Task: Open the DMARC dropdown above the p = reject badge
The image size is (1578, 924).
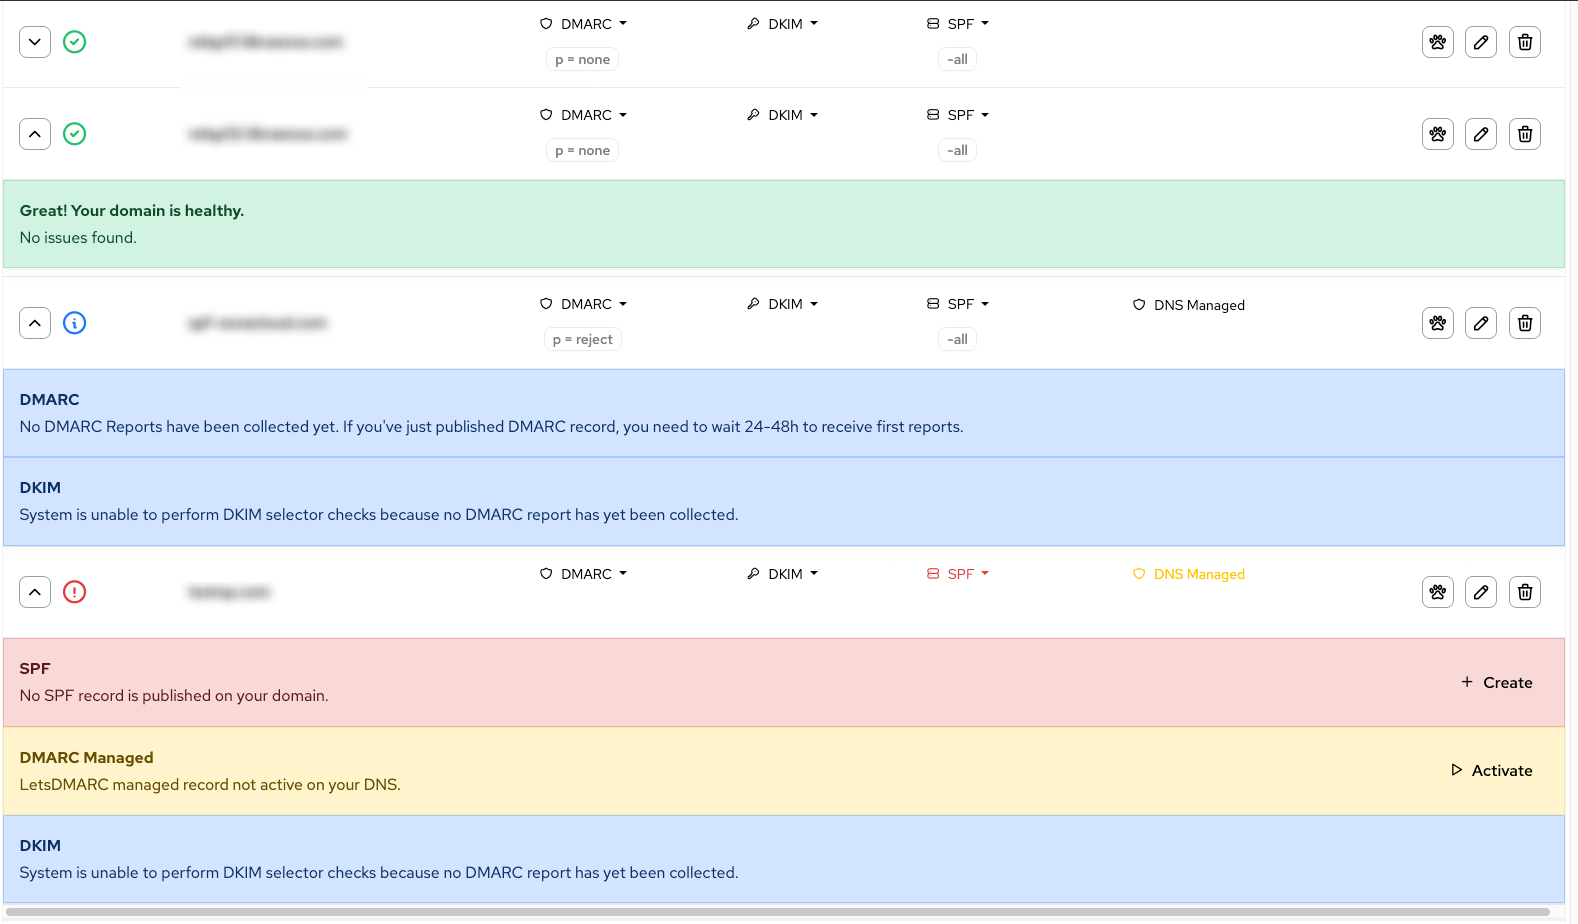Action: (584, 304)
